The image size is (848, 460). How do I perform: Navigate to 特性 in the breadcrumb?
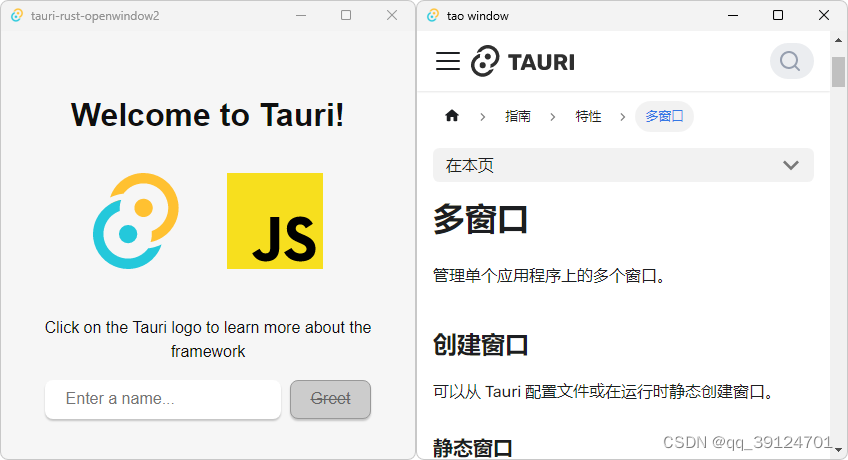click(x=588, y=116)
